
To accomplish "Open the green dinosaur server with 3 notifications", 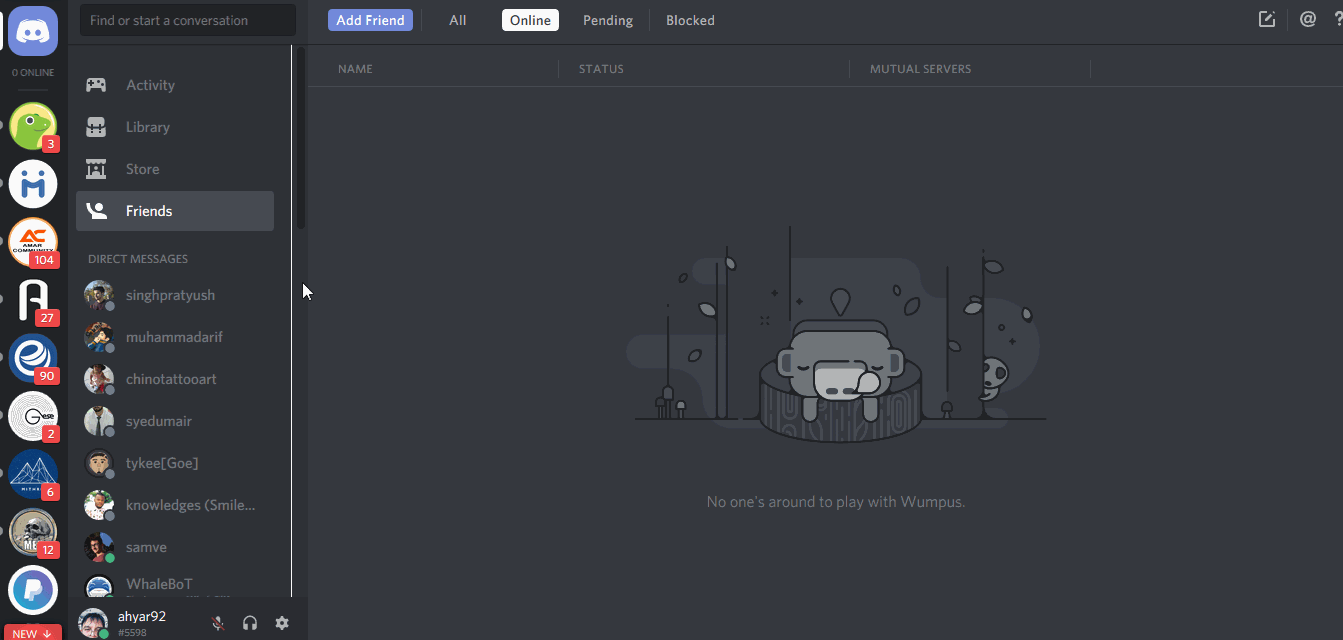I will 33,126.
